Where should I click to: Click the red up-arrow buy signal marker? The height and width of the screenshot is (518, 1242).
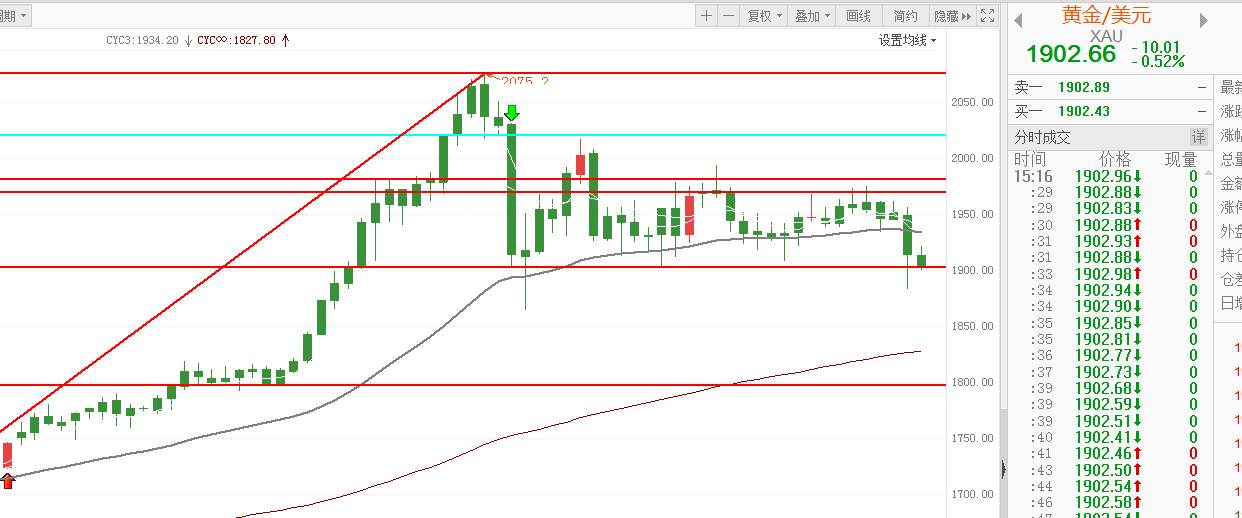click(x=8, y=482)
